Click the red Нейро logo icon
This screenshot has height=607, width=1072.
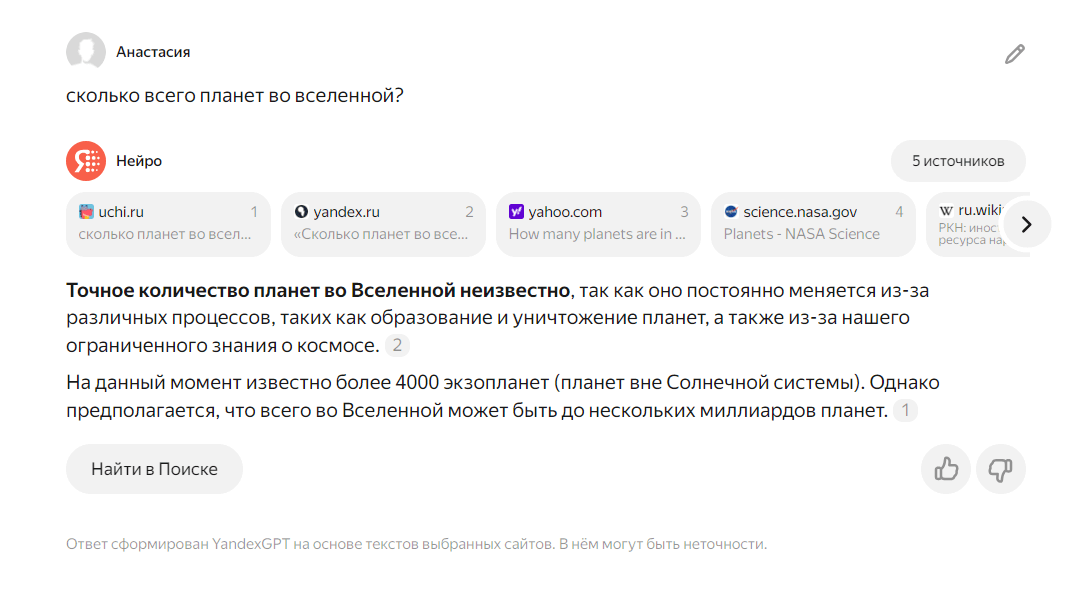coord(86,161)
